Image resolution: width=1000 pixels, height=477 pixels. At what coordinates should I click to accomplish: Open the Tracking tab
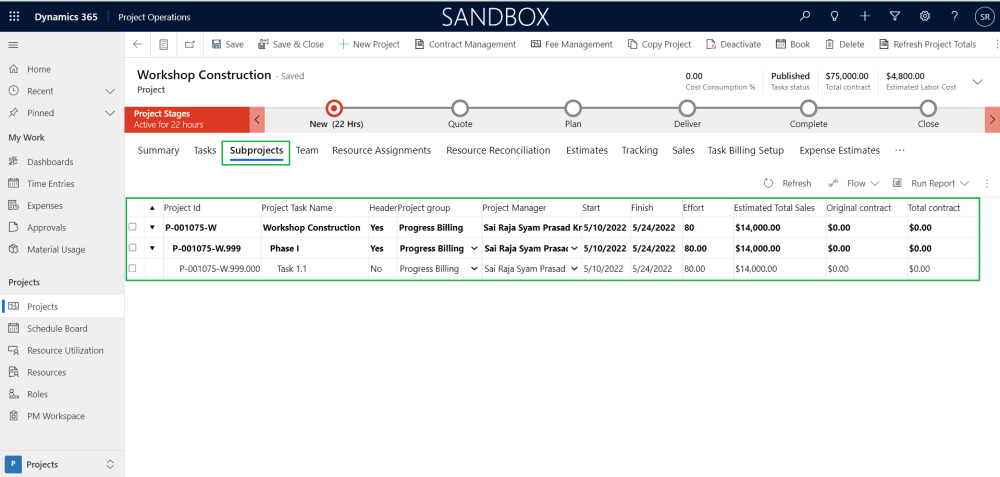(640, 150)
